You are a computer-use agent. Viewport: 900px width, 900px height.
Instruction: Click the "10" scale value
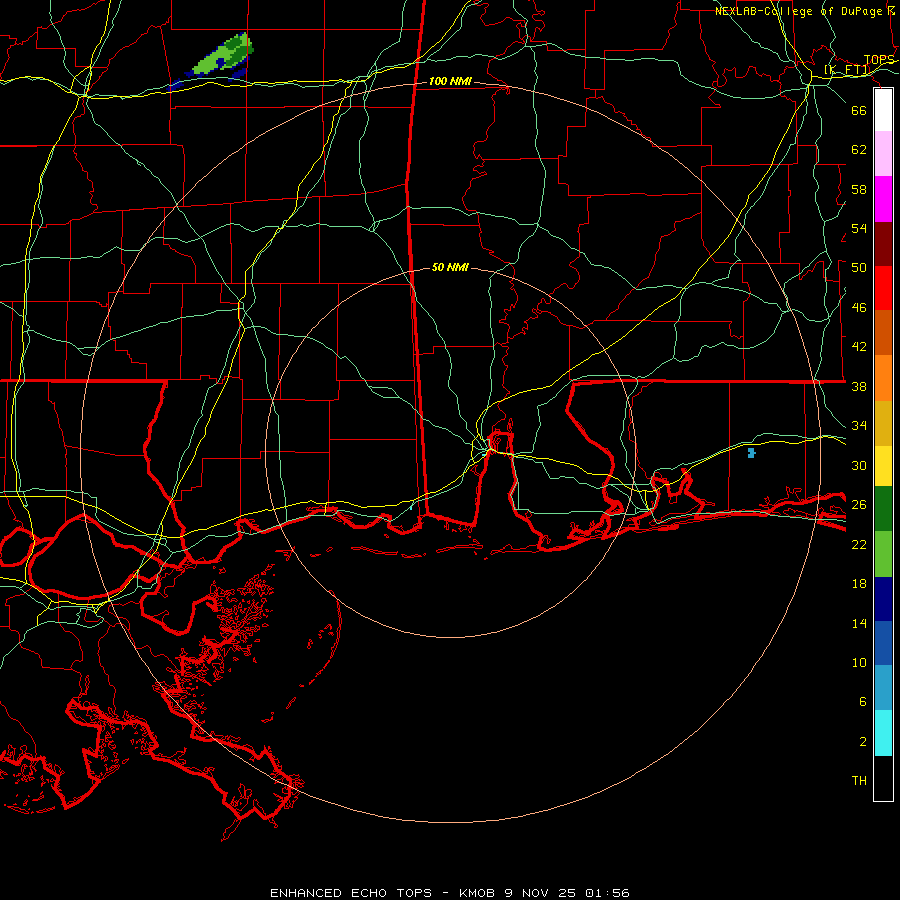point(859,662)
